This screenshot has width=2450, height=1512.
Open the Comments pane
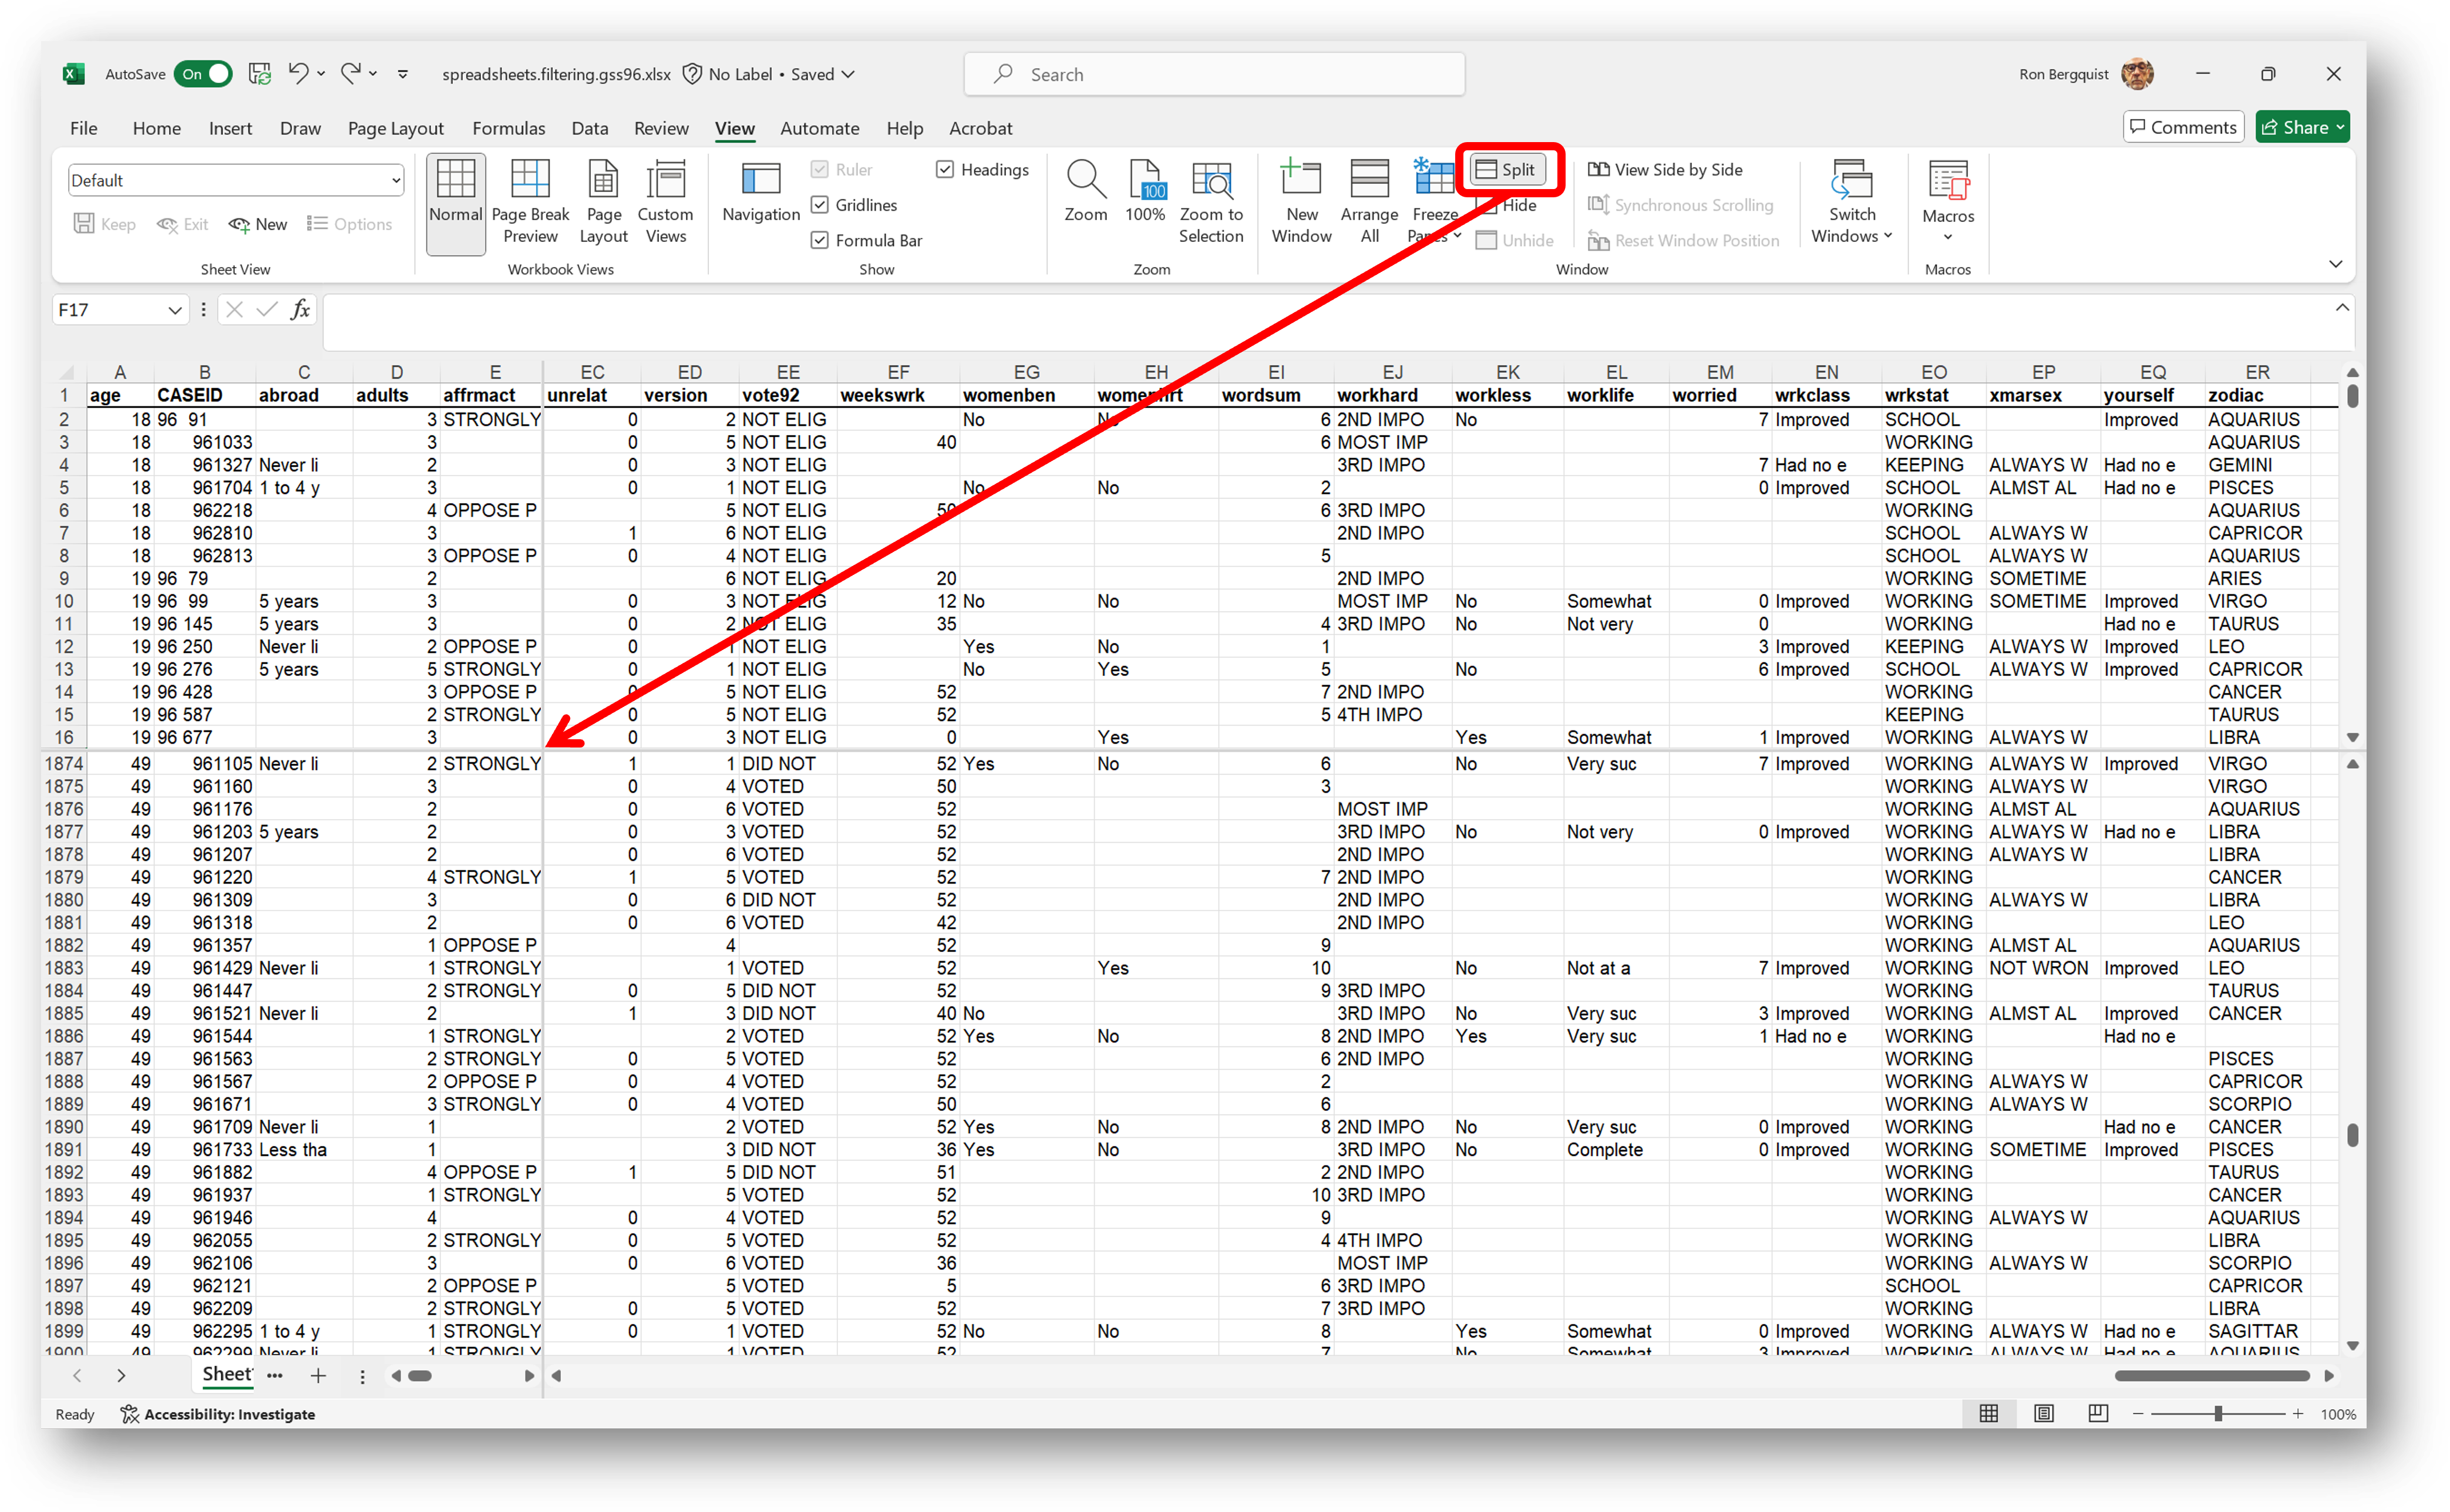click(x=2182, y=126)
